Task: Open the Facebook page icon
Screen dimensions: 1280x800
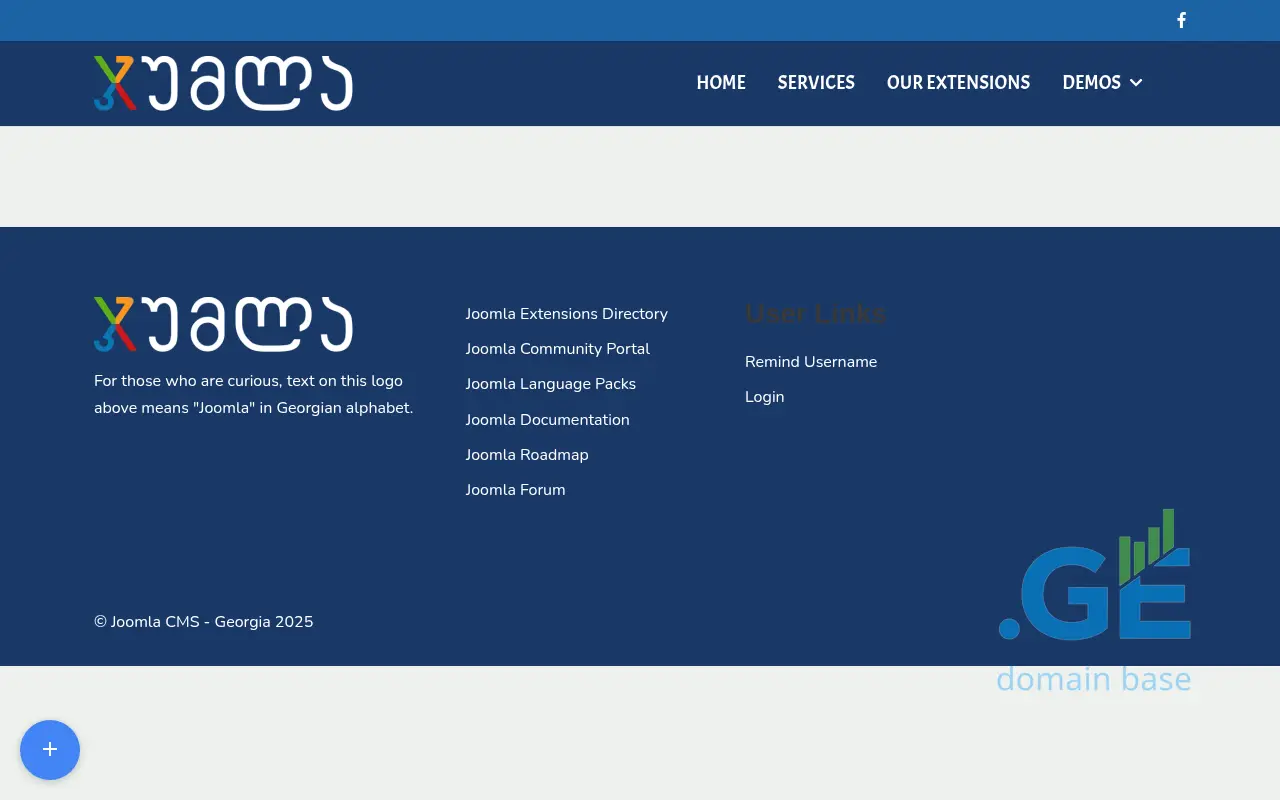Action: point(1181,20)
